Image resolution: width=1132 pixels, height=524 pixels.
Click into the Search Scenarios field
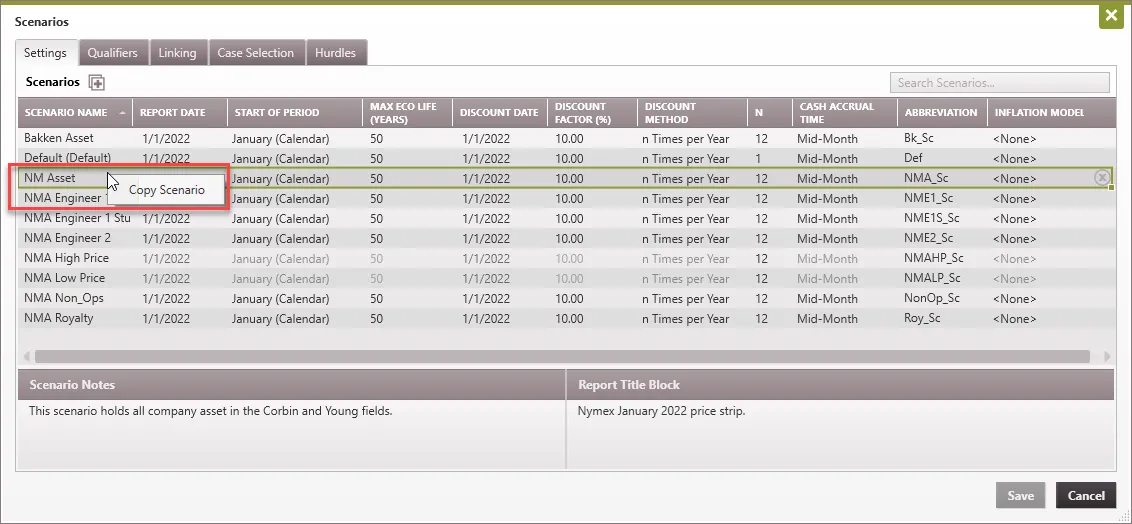999,83
